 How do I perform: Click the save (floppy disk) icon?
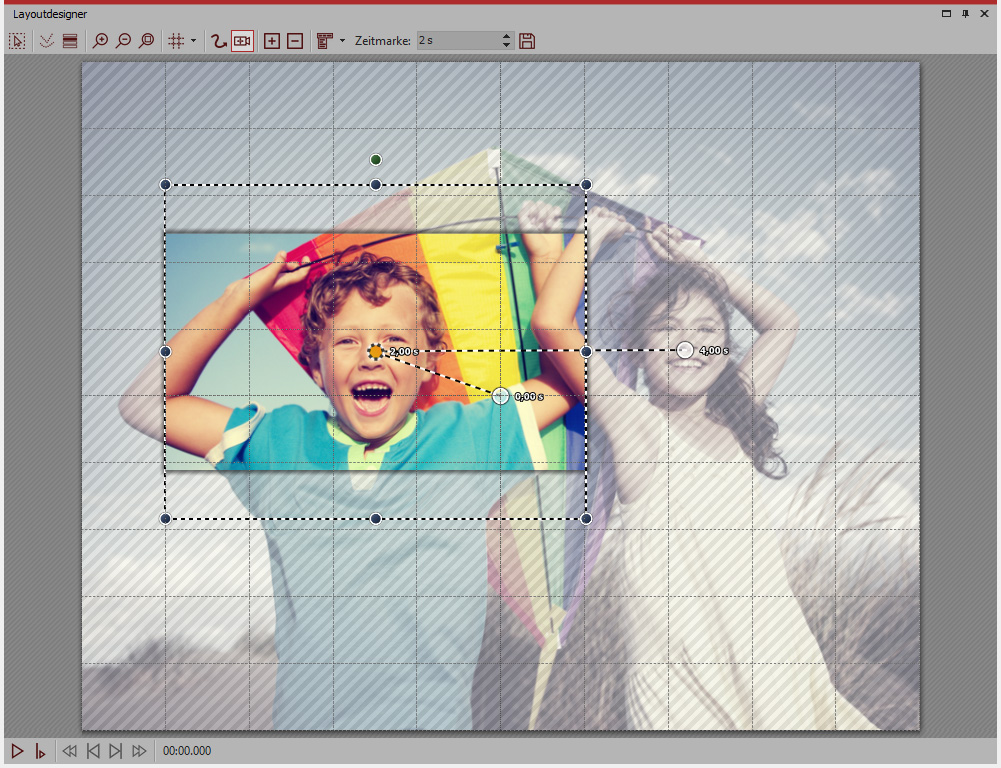click(x=527, y=41)
